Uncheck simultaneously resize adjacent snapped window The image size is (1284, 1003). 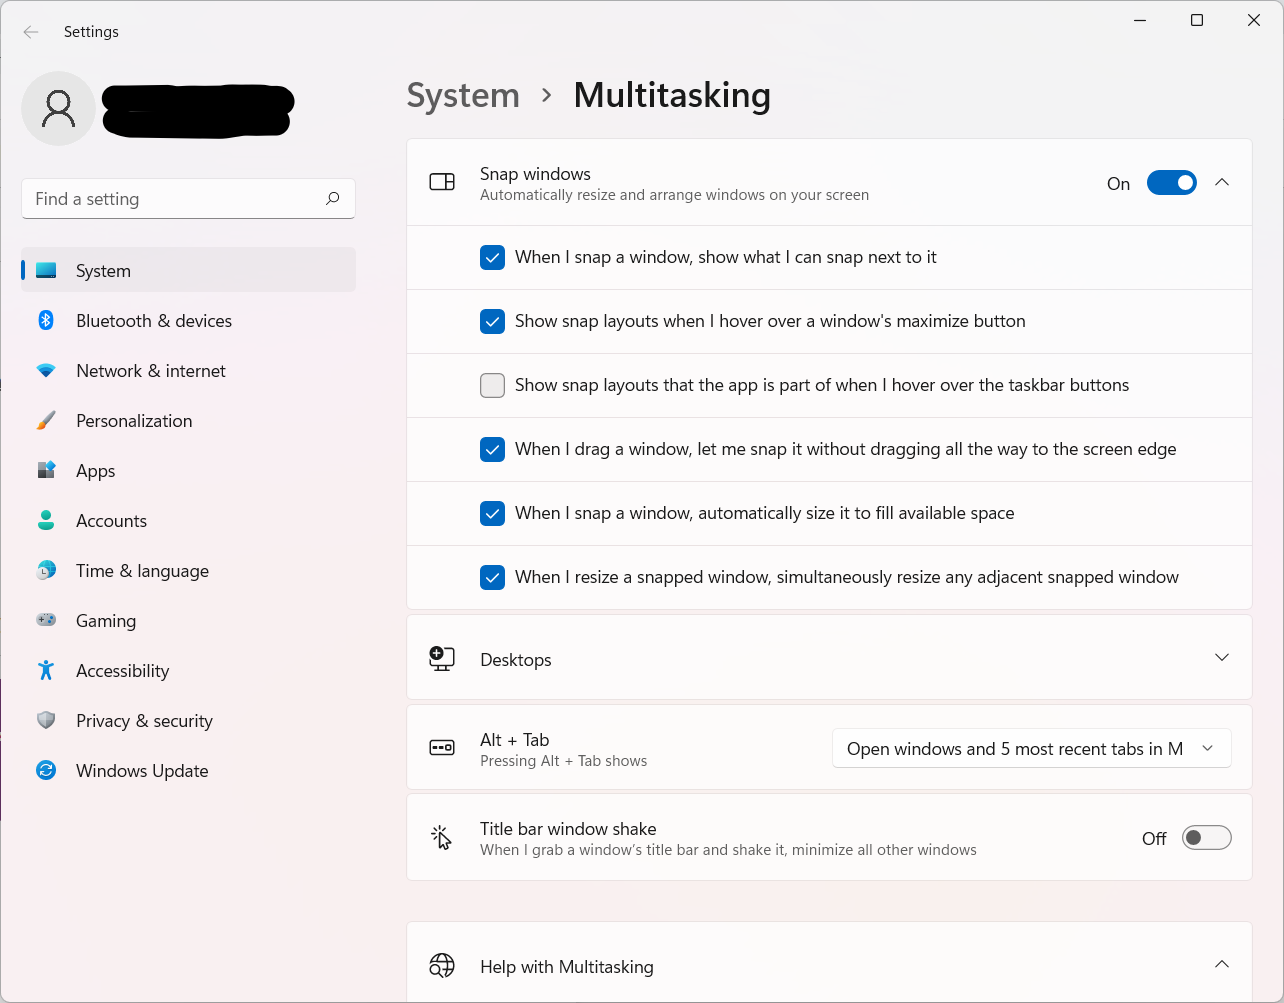[x=492, y=578]
